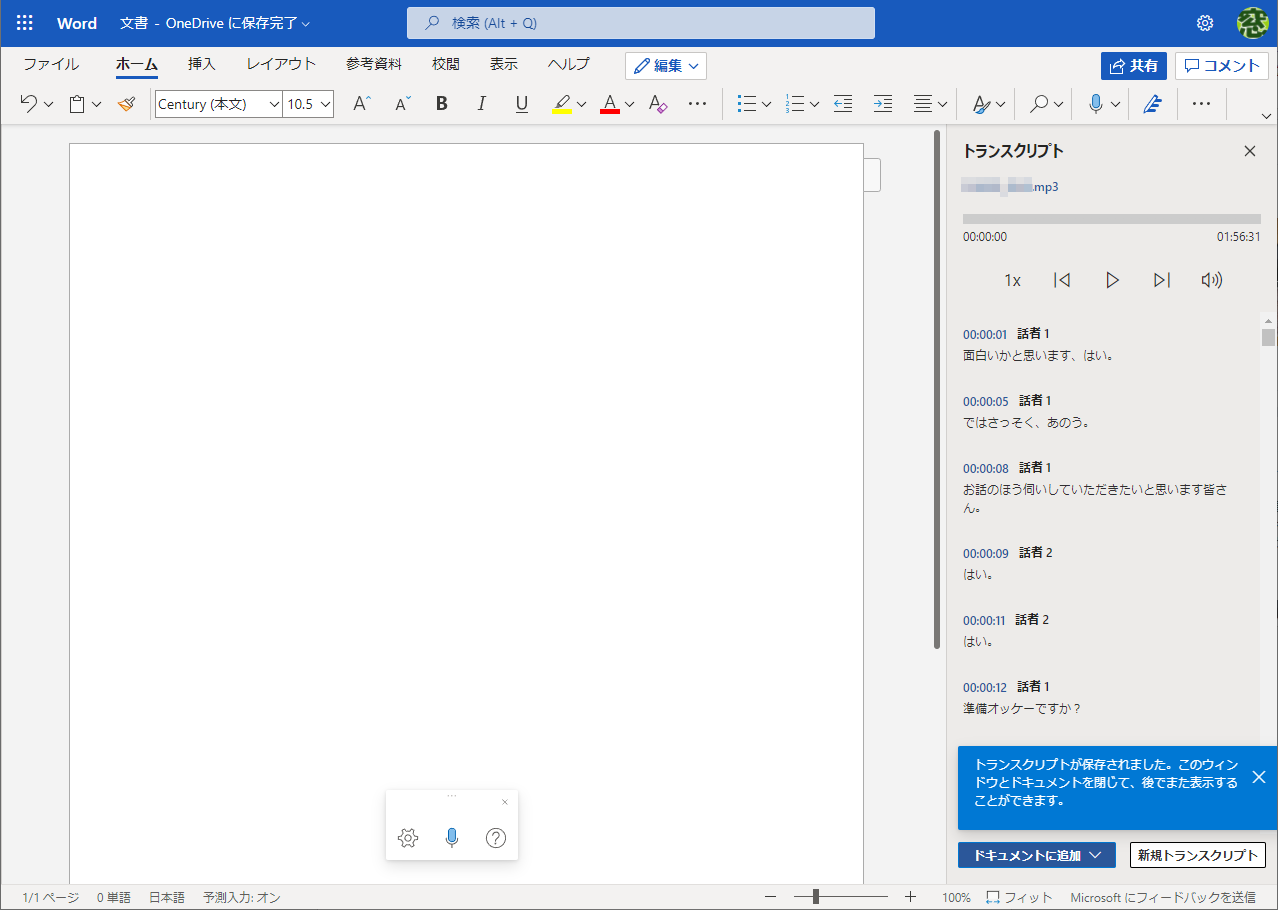Apply bold formatting
The image size is (1278, 910).
(441, 103)
